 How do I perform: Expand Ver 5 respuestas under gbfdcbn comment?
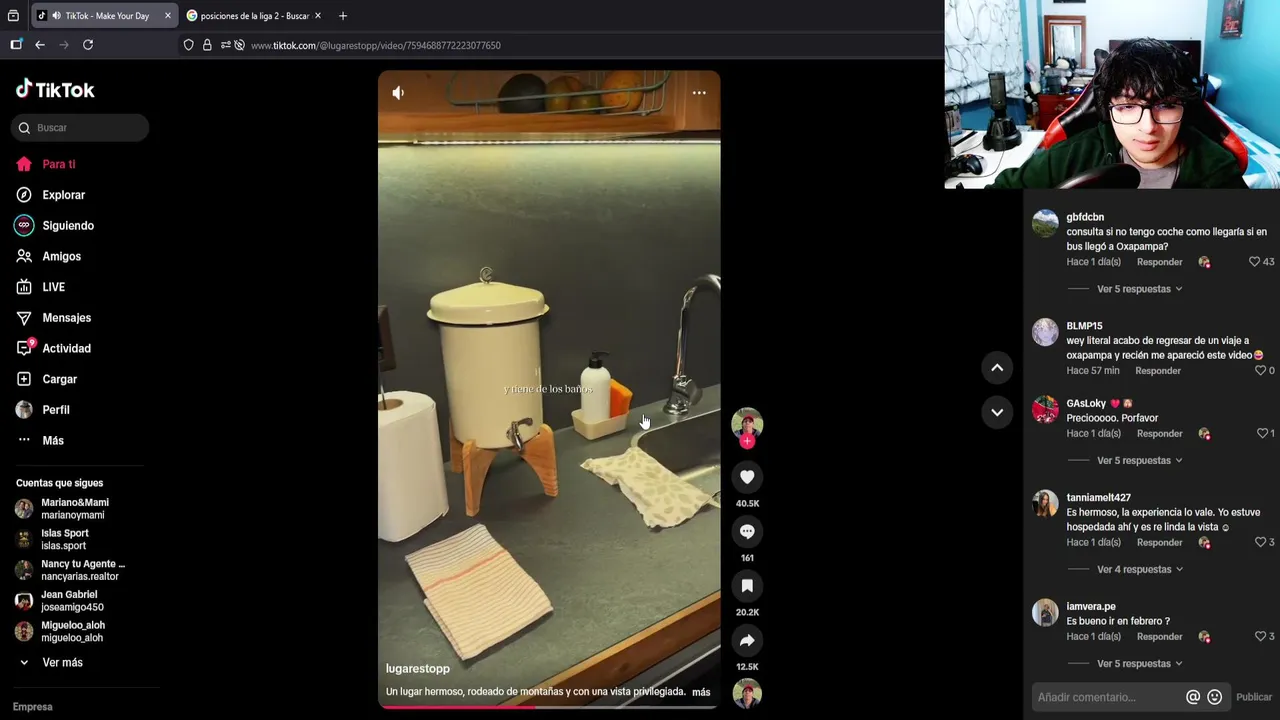[1139, 289]
